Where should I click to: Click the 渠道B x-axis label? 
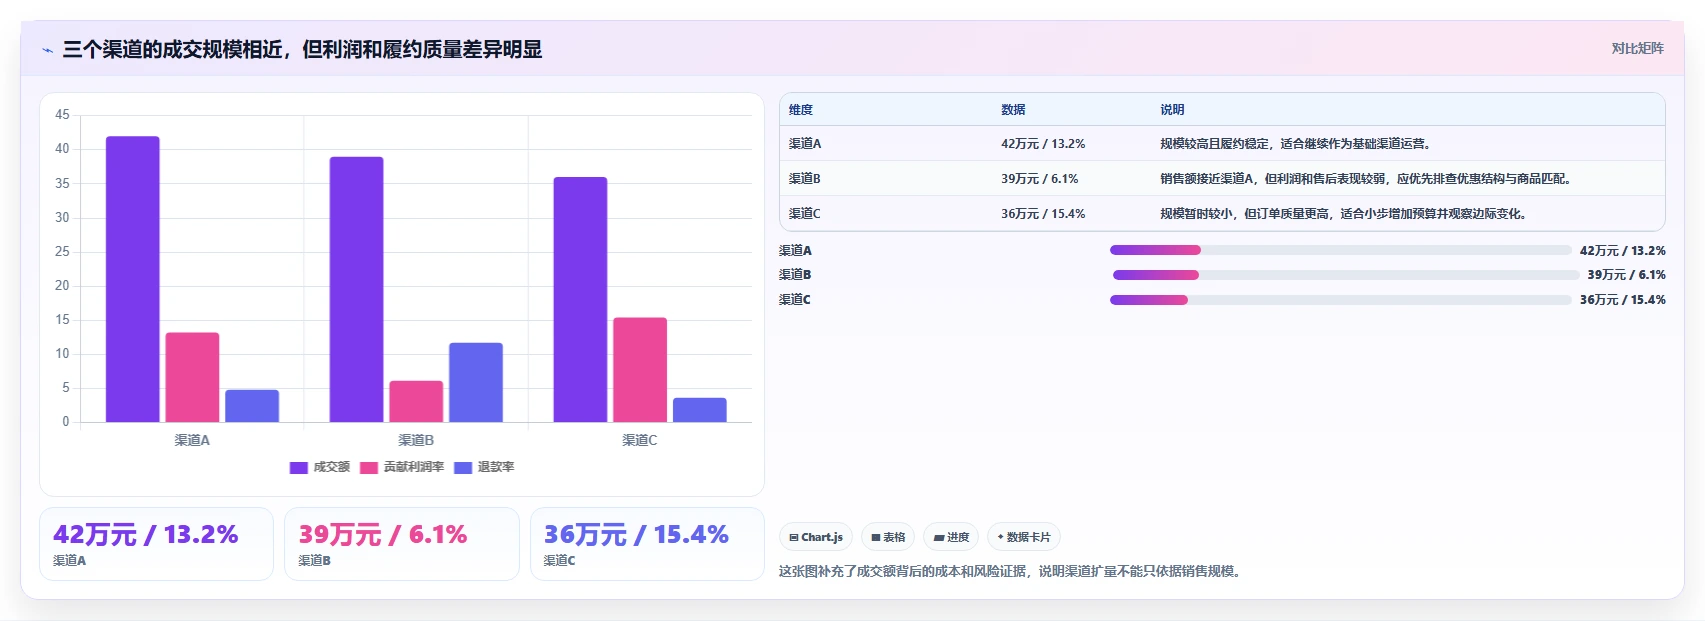click(x=416, y=440)
